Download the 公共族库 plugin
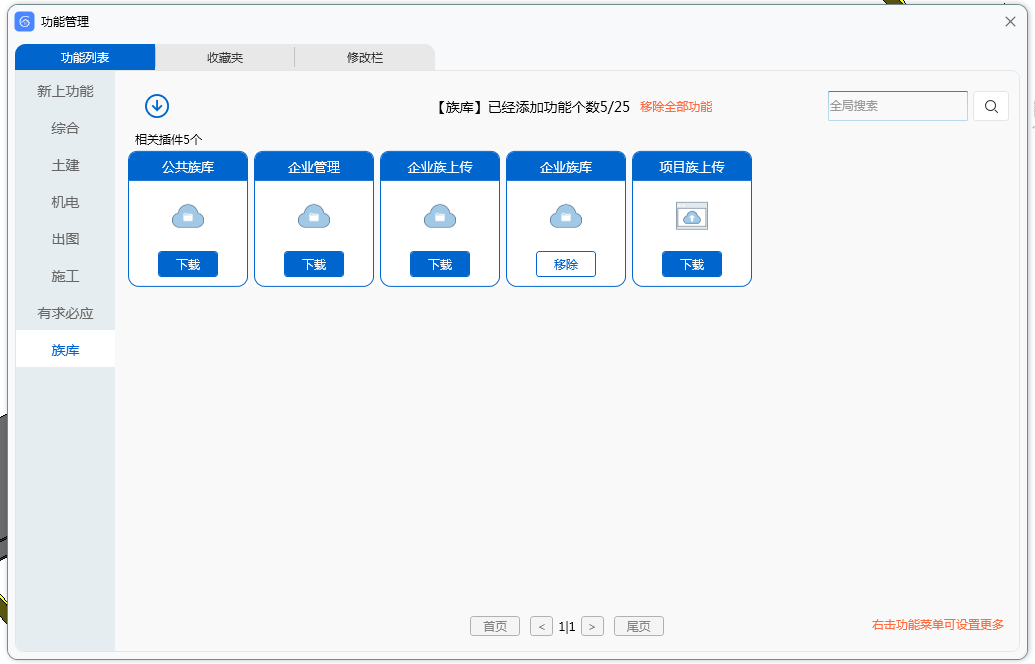The height and width of the screenshot is (664, 1035). coord(188,264)
